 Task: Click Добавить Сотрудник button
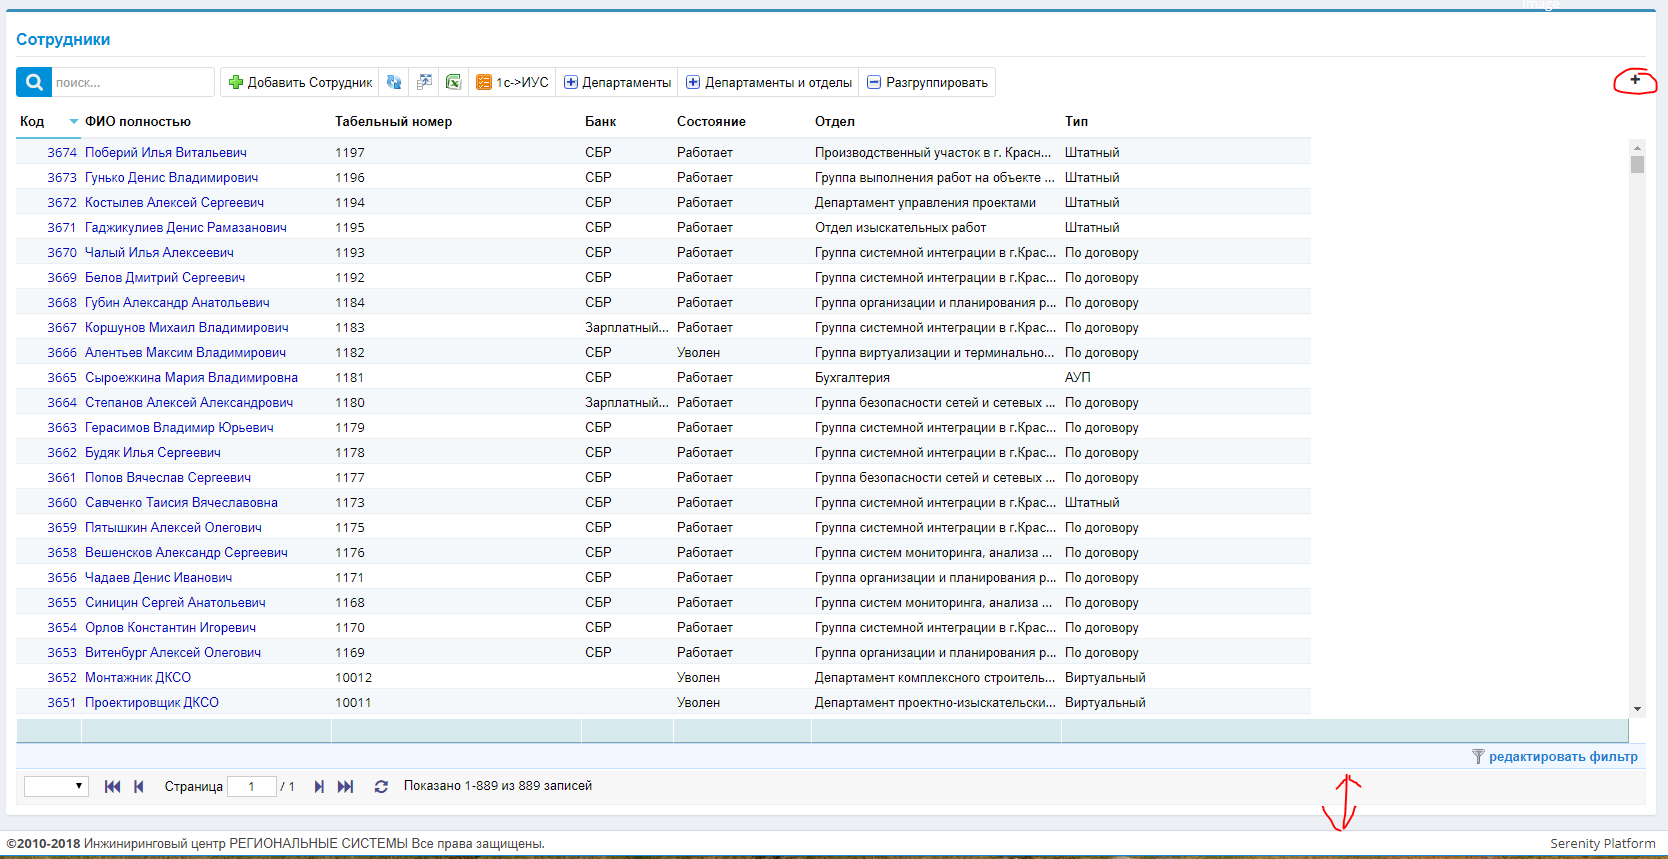[x=300, y=82]
